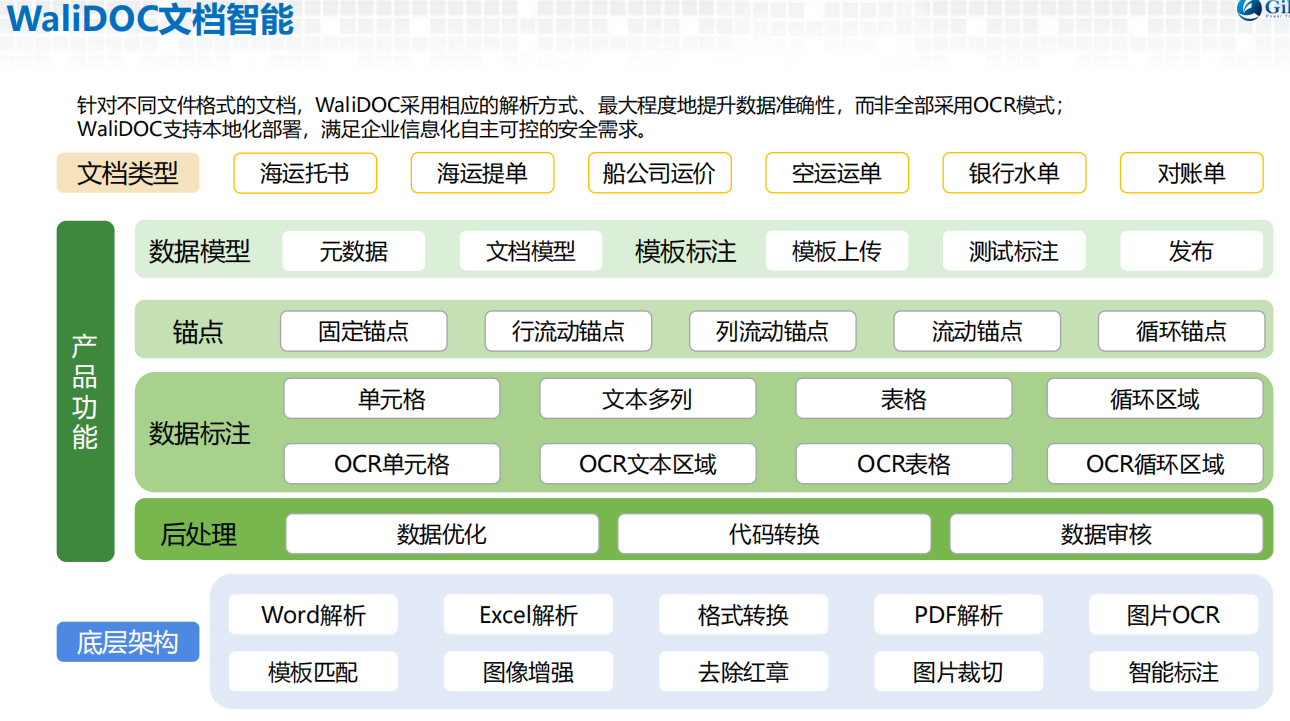
Task: Click the Excel解析 box
Action: click(528, 614)
